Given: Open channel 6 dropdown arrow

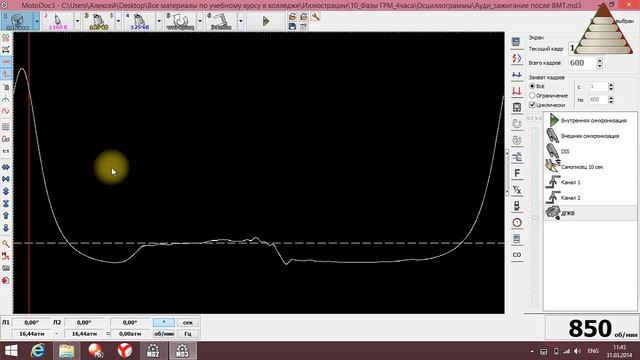Looking at the screenshot, I should pos(240,21).
